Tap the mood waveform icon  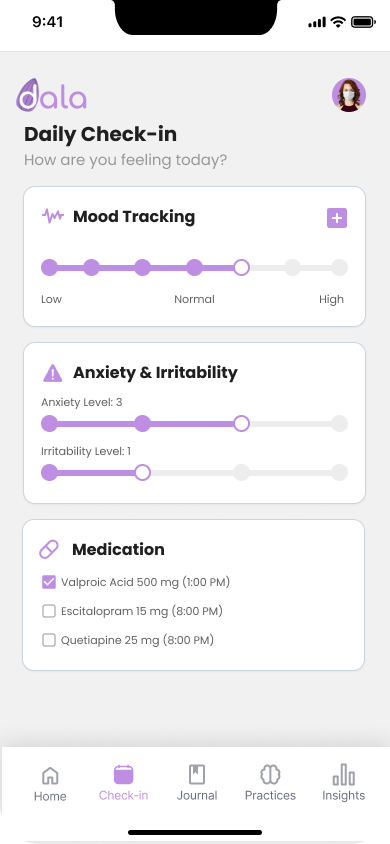pyautogui.click(x=53, y=216)
